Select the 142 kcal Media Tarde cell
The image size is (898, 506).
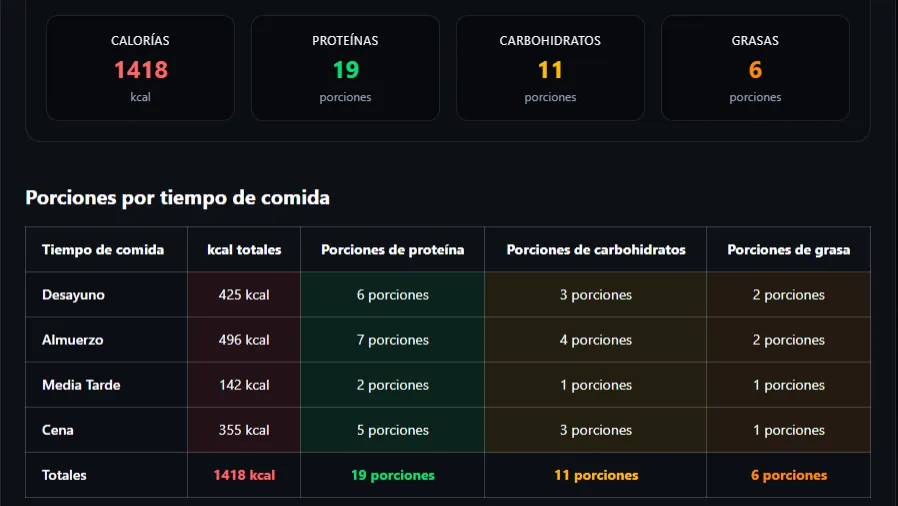(244, 385)
